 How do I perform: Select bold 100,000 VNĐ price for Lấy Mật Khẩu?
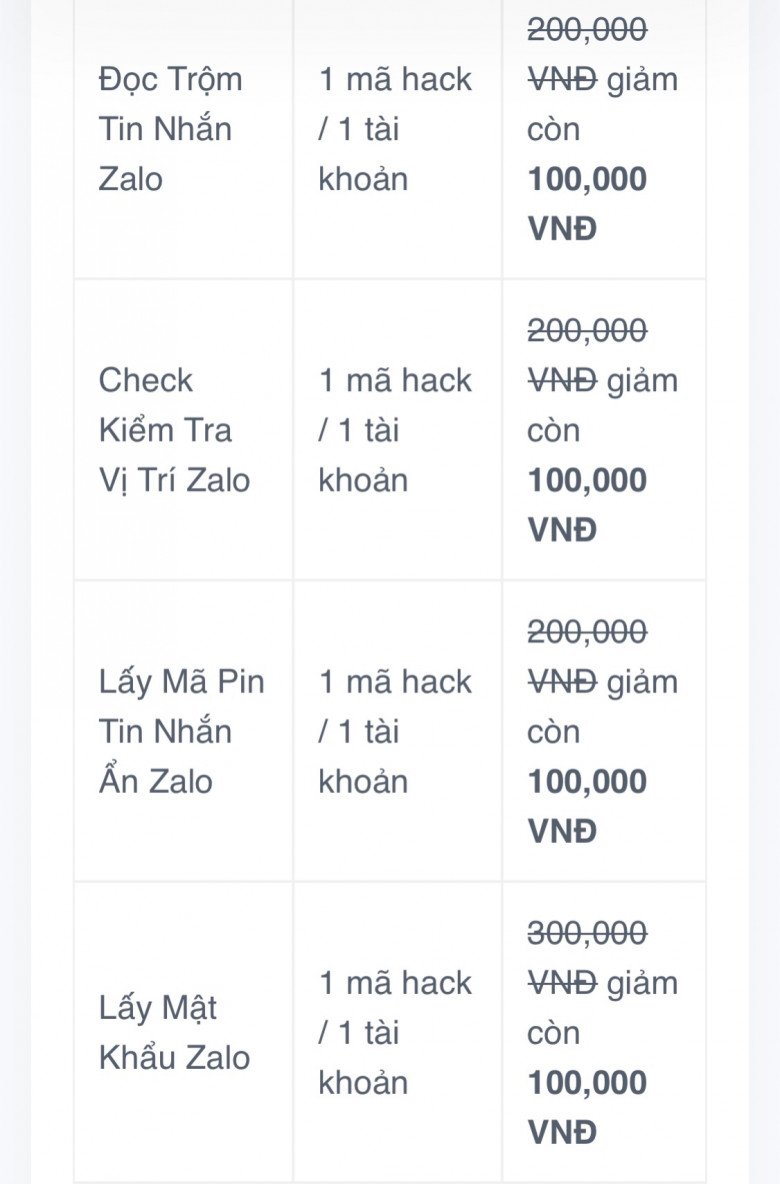[x=587, y=1108]
